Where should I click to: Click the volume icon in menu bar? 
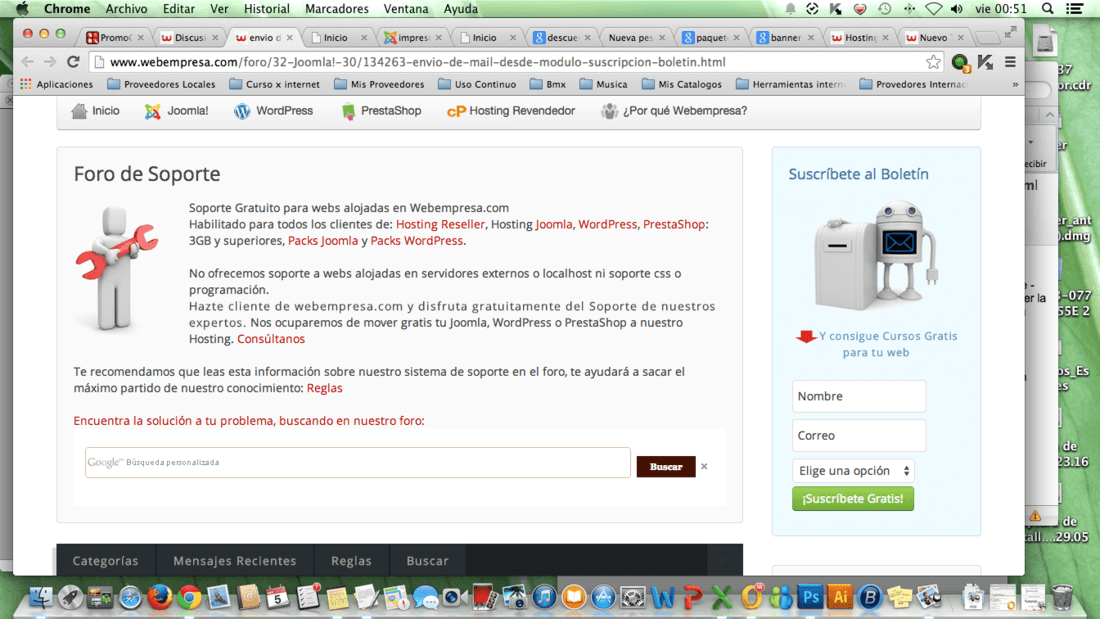(x=957, y=8)
